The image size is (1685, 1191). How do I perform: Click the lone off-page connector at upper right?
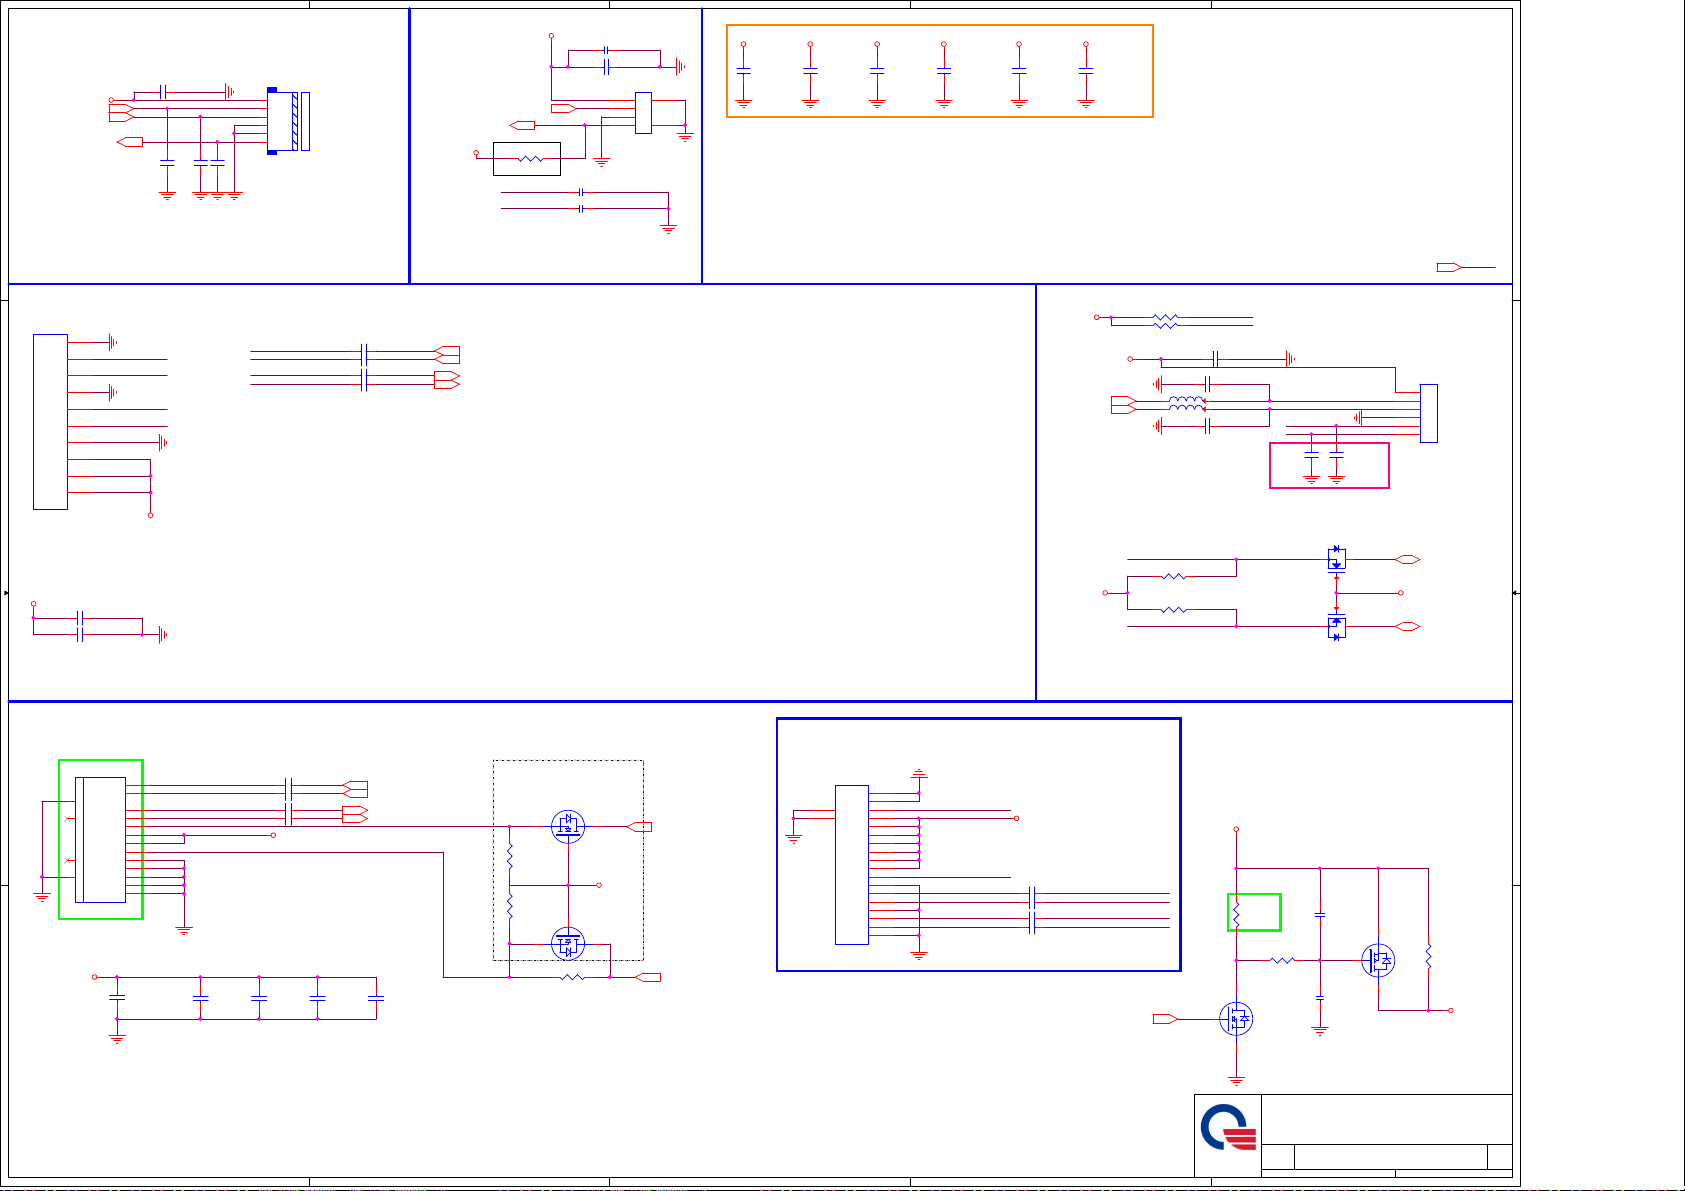tap(1449, 268)
